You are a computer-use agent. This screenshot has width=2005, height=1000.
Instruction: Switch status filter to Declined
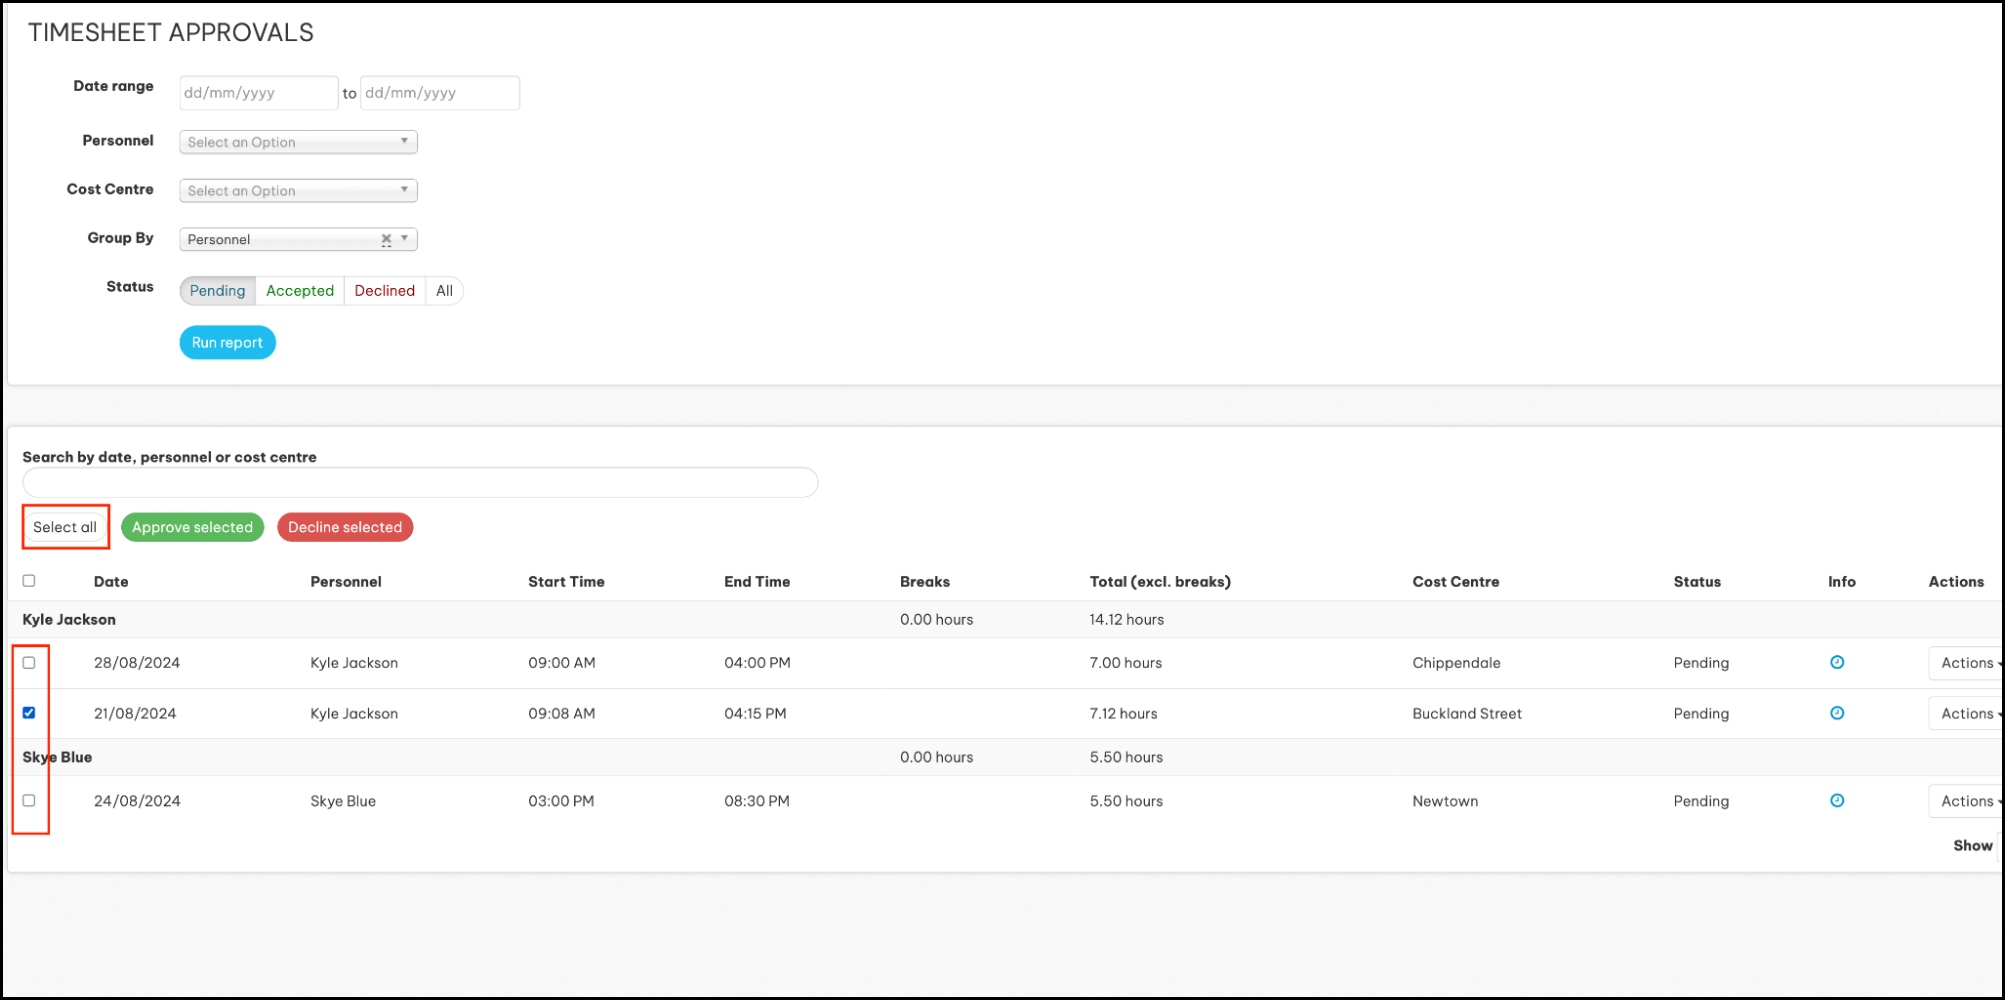click(x=384, y=291)
